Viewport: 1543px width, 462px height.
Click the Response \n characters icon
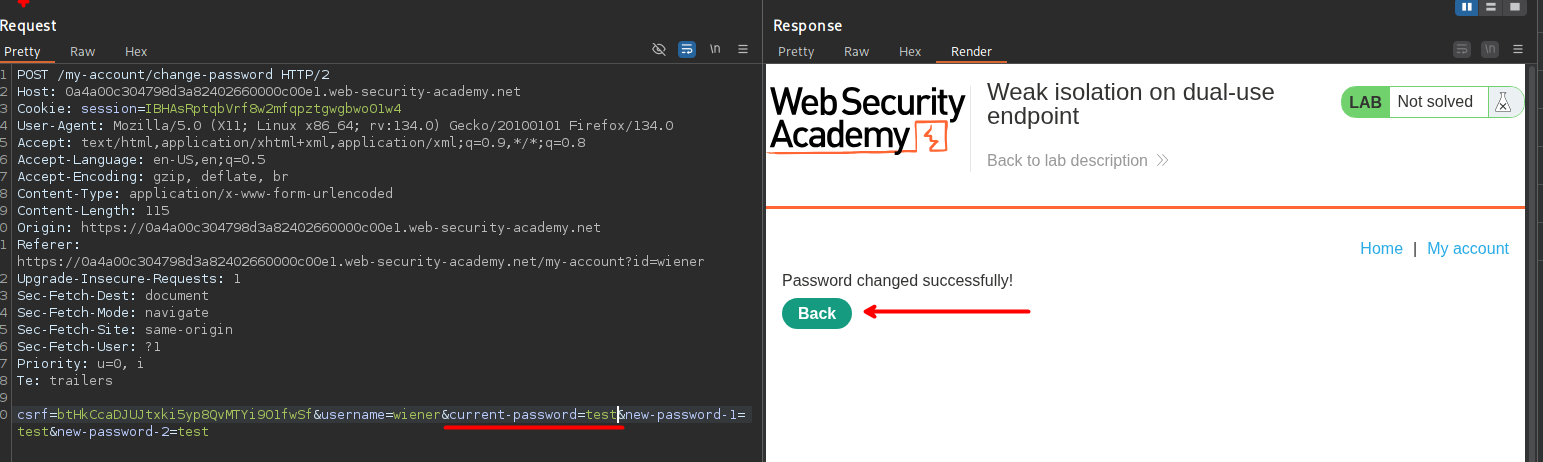pos(1490,49)
